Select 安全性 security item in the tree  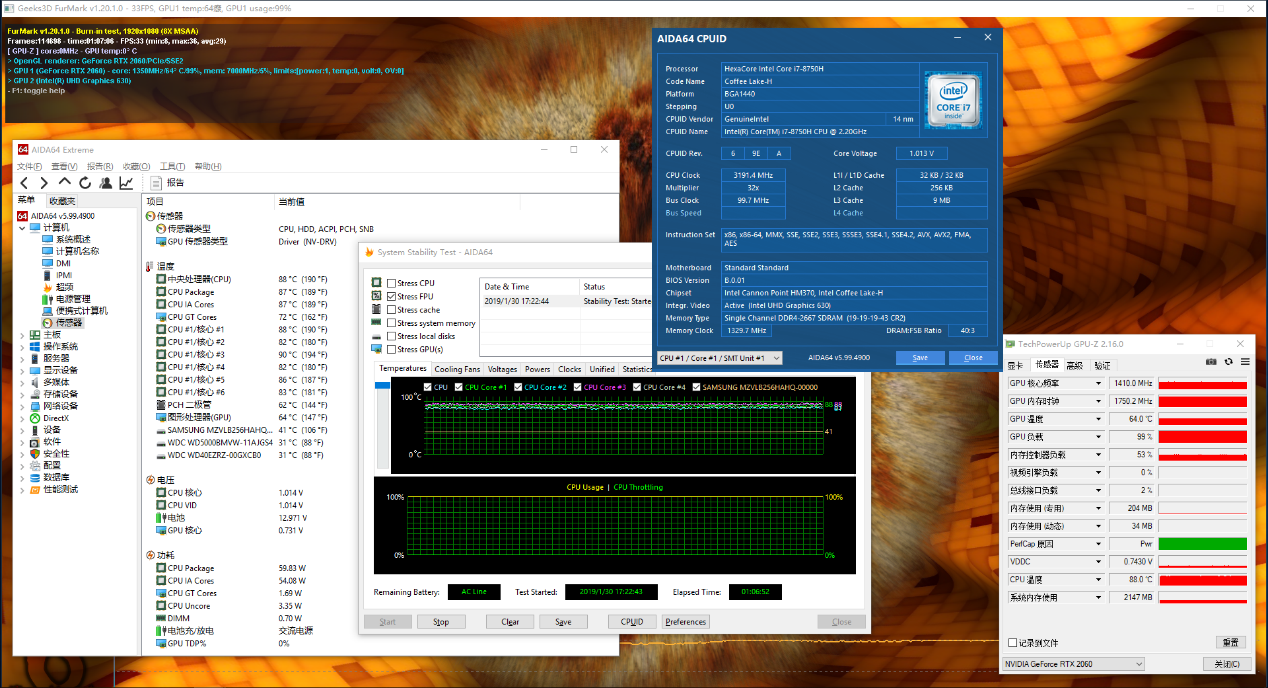point(56,453)
